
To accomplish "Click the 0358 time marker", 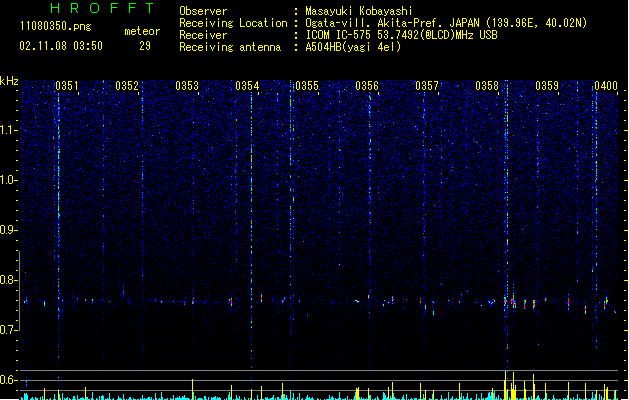I will [x=487, y=86].
